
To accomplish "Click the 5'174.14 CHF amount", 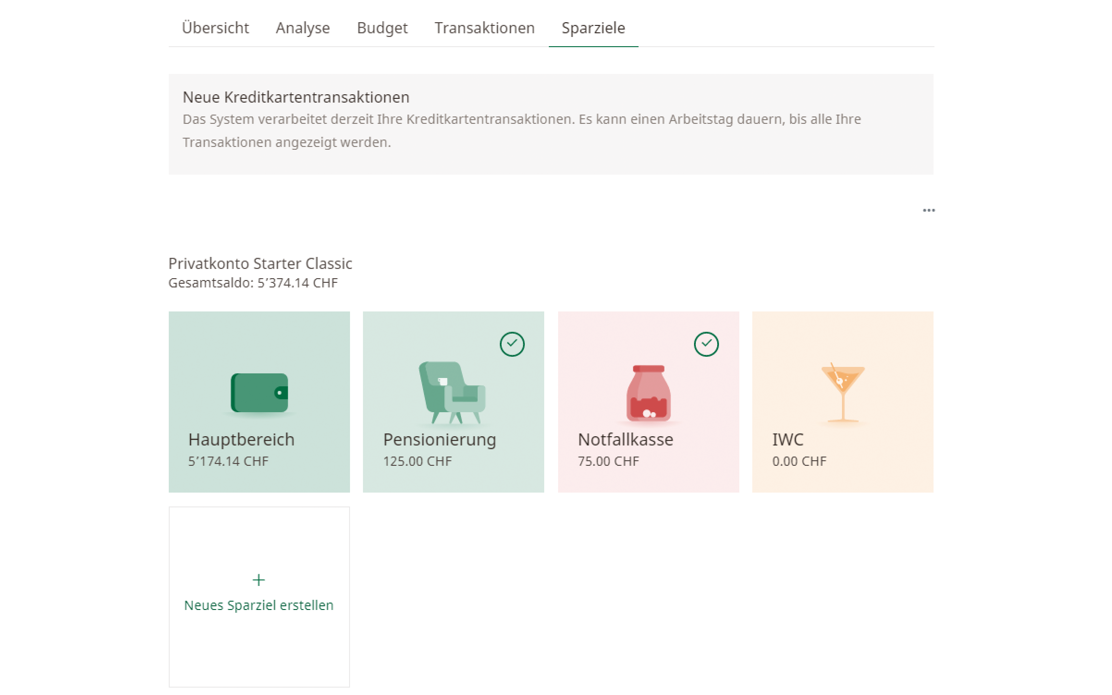I will [228, 461].
